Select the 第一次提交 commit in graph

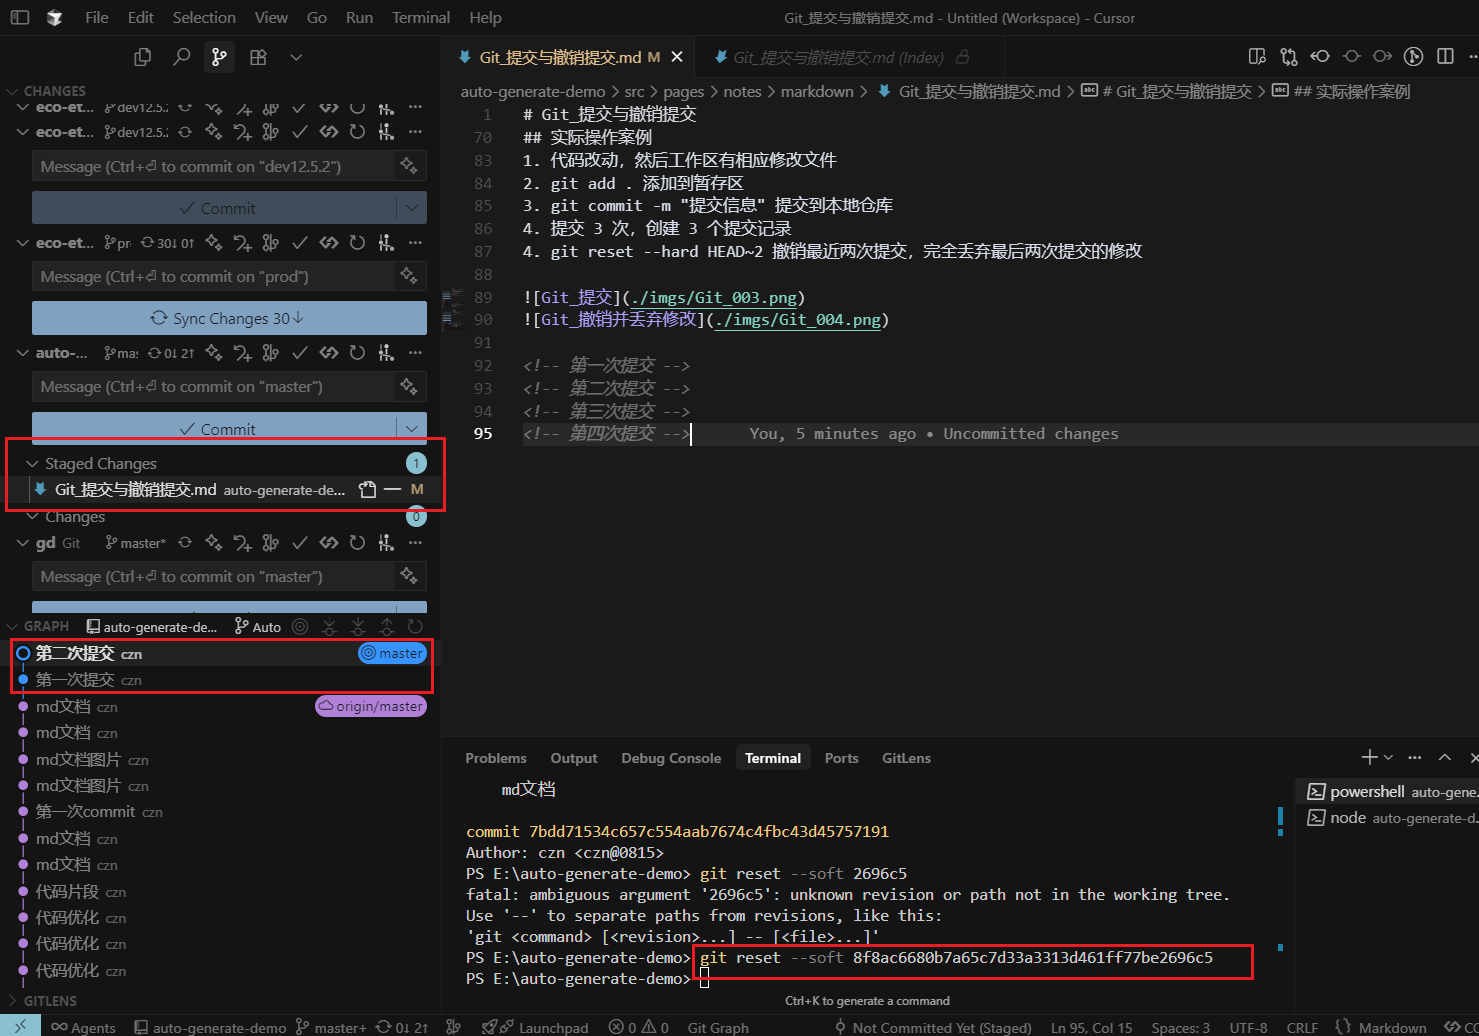(75, 680)
